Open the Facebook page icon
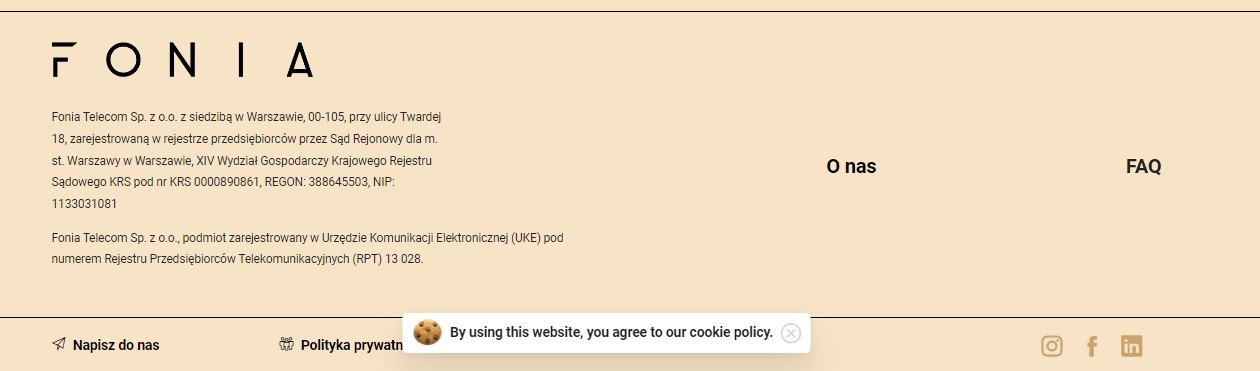The image size is (1260, 371). click(1092, 346)
